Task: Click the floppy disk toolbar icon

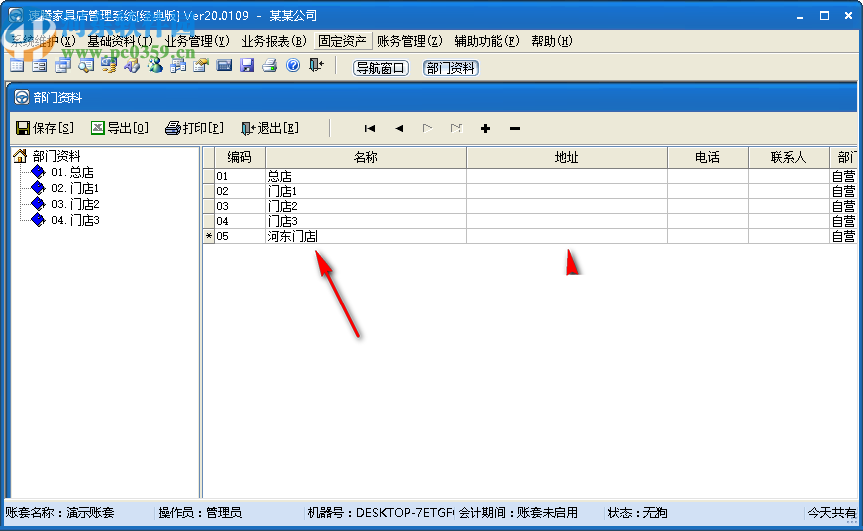Action: pyautogui.click(x=247, y=66)
